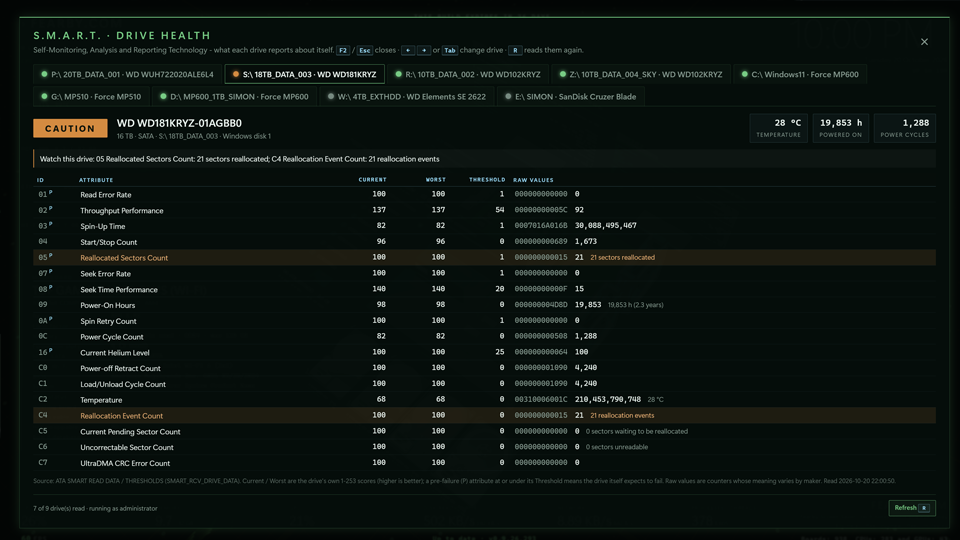
Task: Click the '0 sectors unreadable' note
Action: point(617,447)
